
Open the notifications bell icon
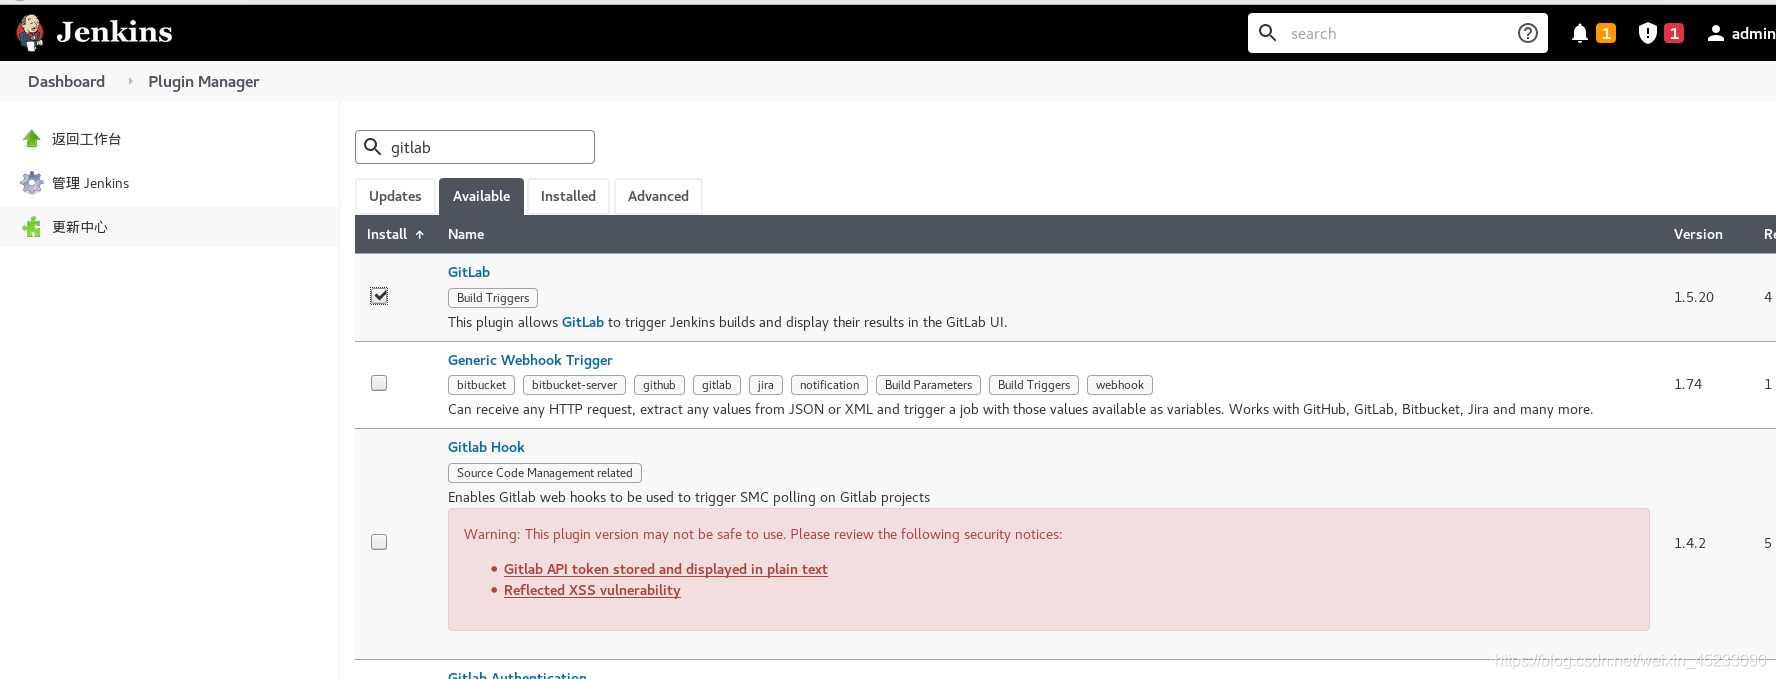coord(1580,33)
